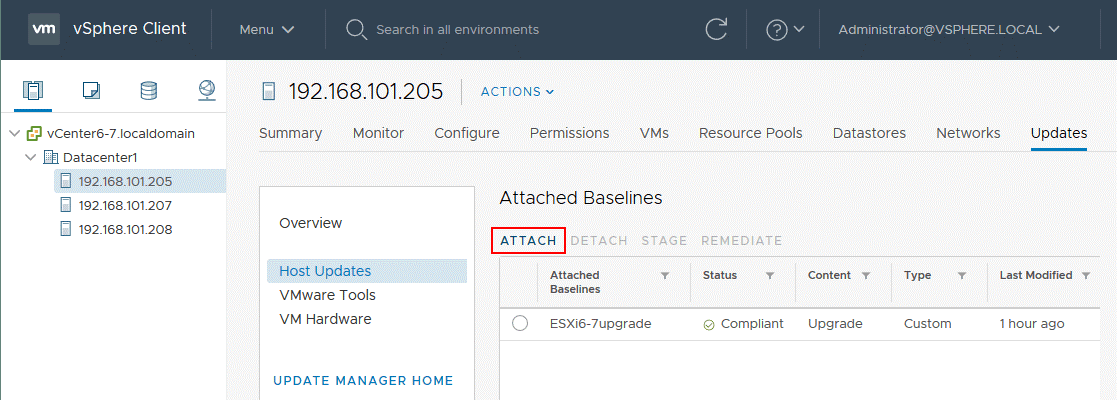The image size is (1117, 400).
Task: Select the ESXi6-7upgrade baseline radio button
Action: pyautogui.click(x=519, y=324)
